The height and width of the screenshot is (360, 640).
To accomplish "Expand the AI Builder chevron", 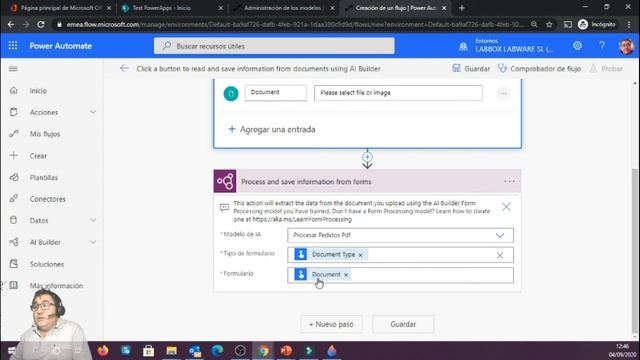I will coord(93,242).
